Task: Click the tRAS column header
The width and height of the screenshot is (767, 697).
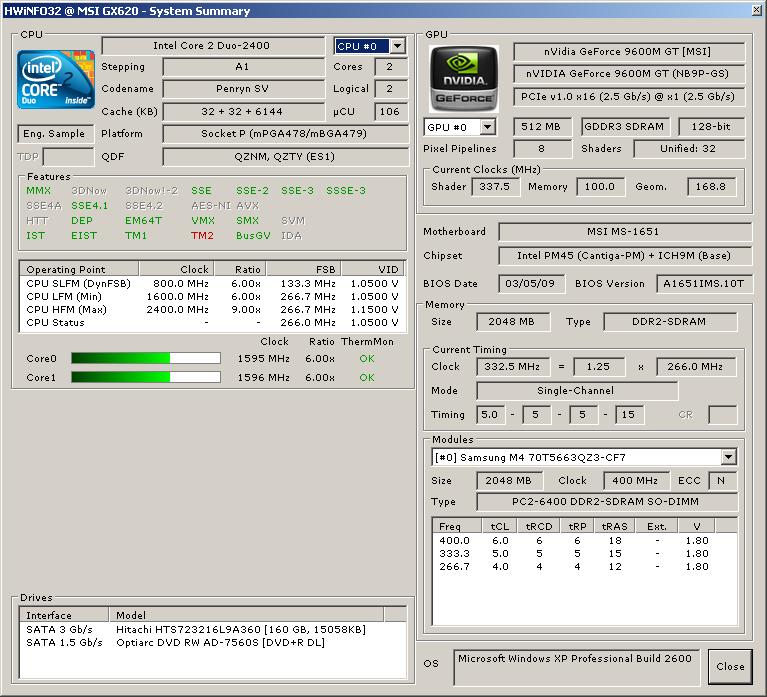Action: click(x=614, y=526)
